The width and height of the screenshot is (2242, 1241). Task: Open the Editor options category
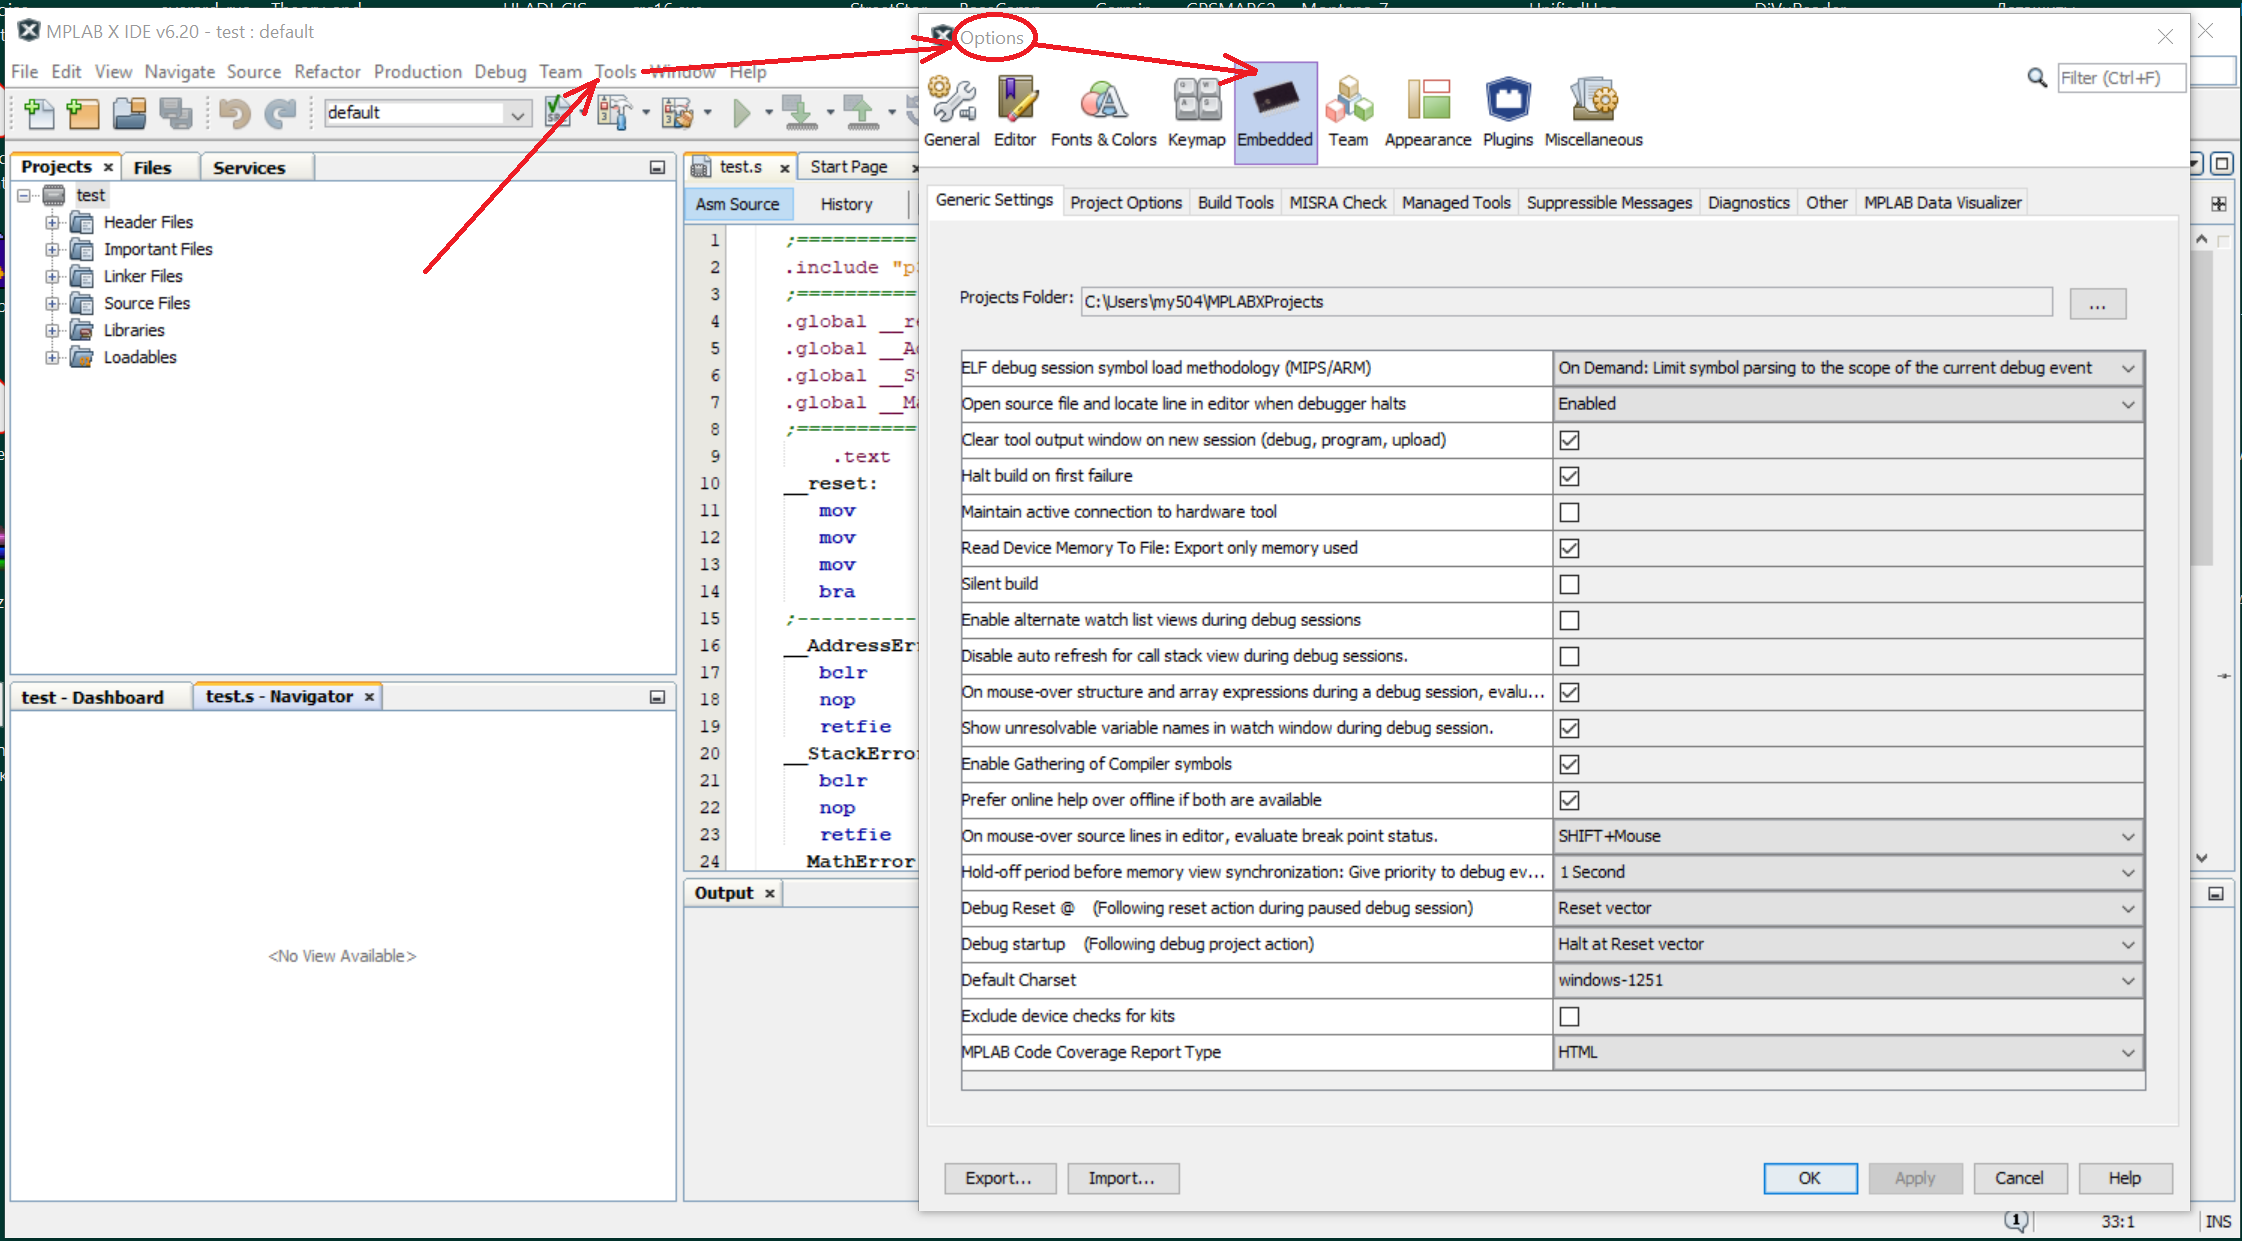(x=1015, y=112)
